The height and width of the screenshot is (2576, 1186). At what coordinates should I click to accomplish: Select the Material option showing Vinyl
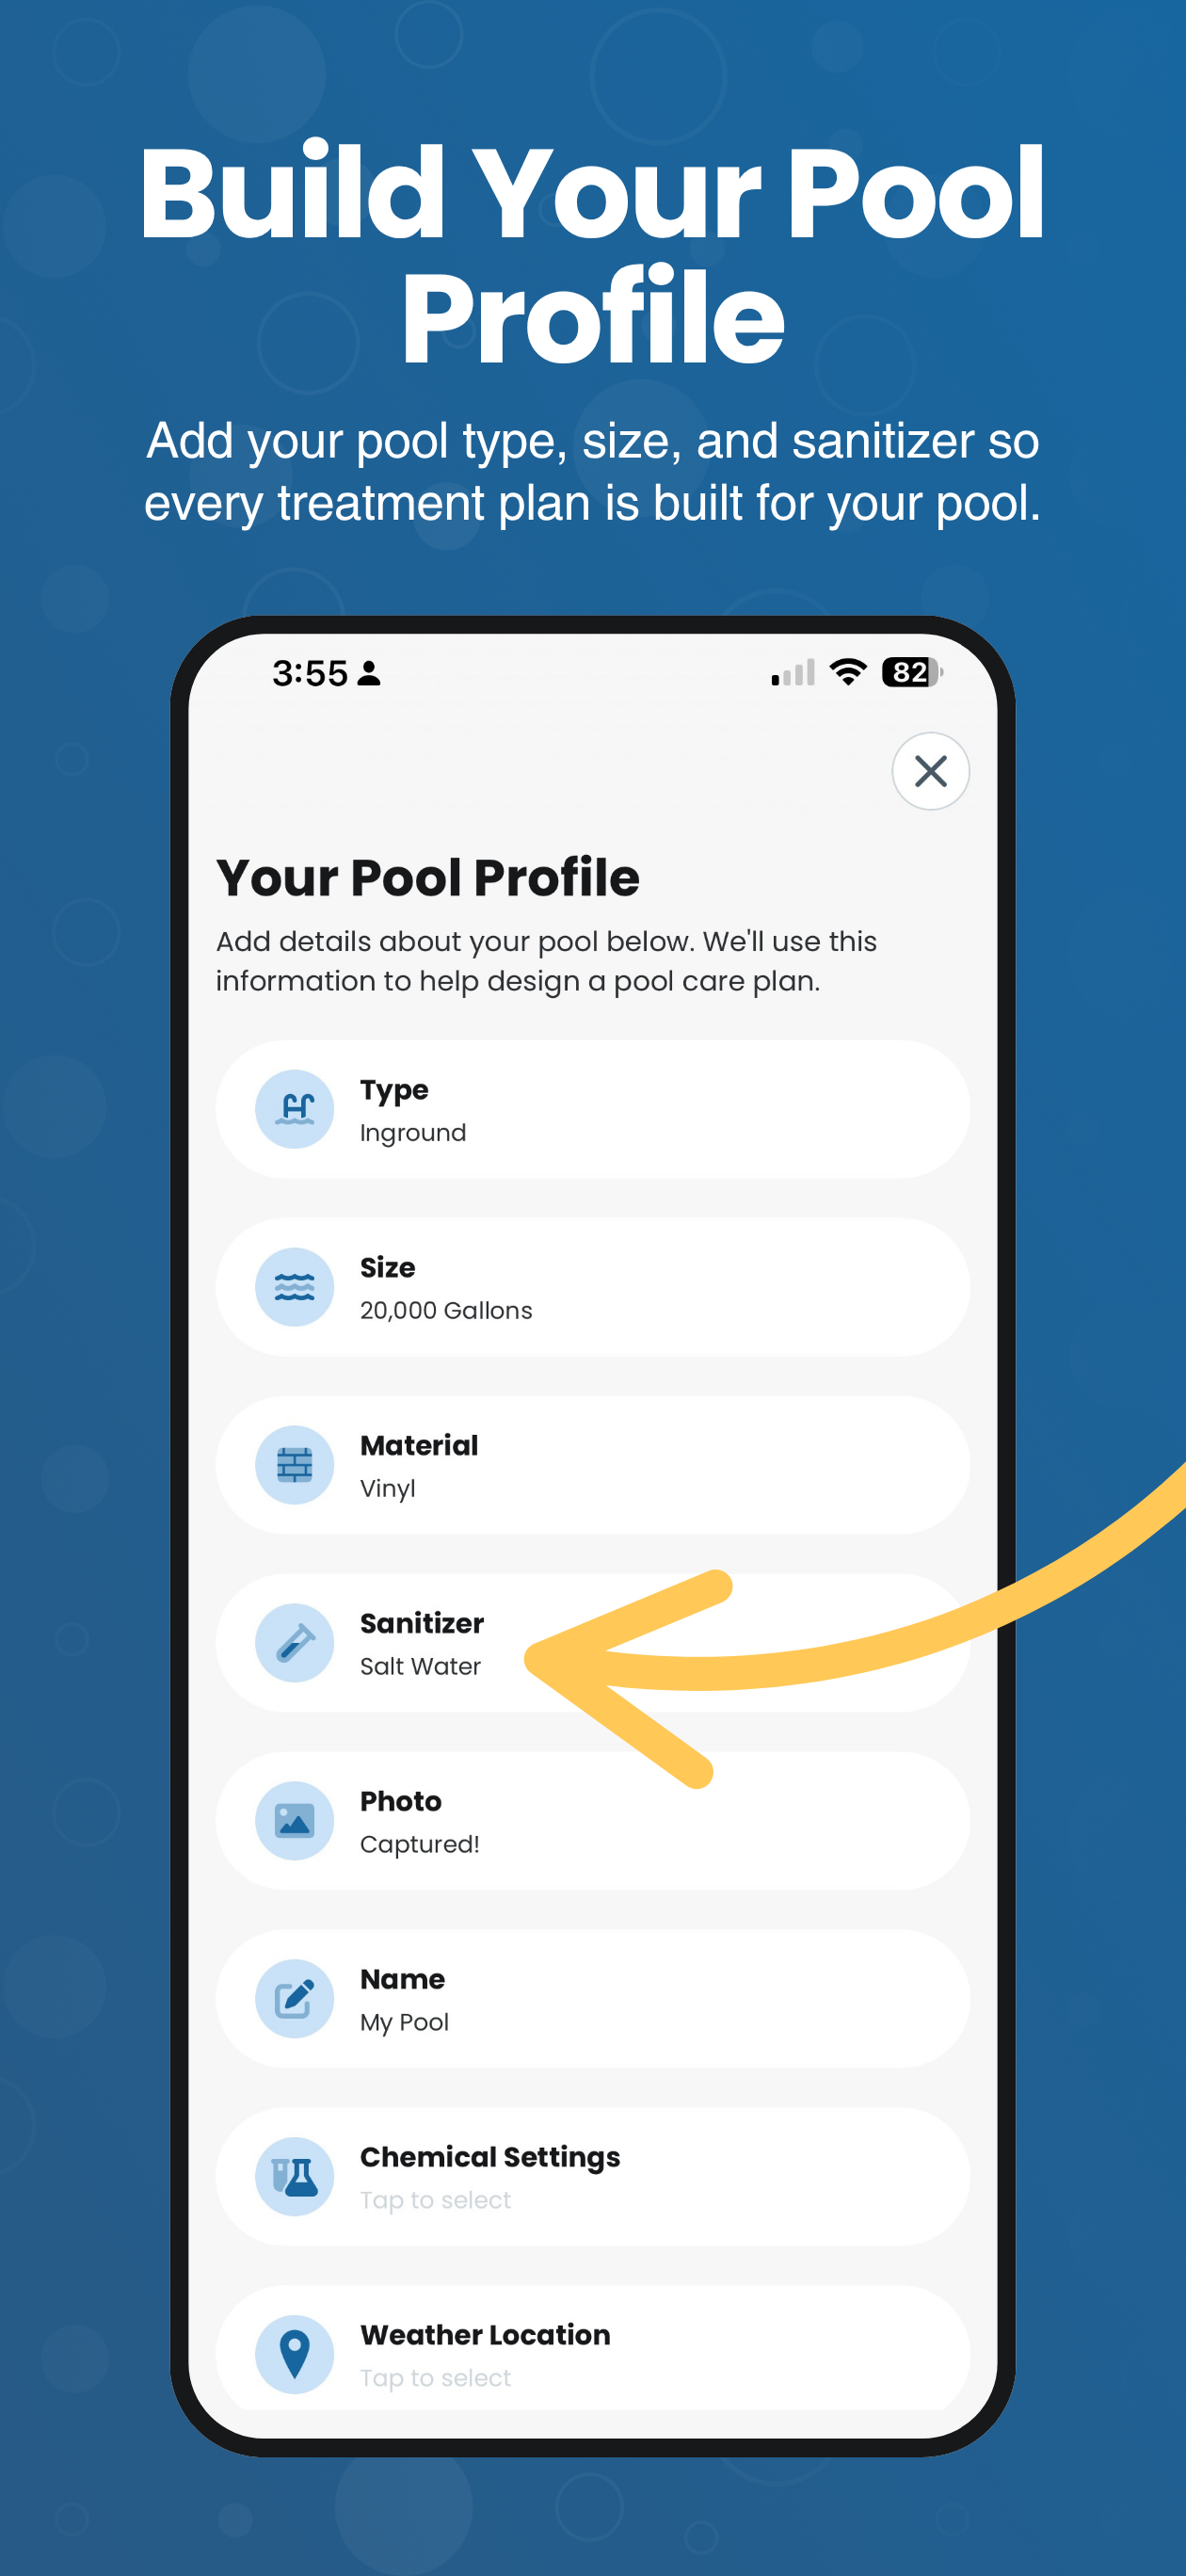[592, 1465]
